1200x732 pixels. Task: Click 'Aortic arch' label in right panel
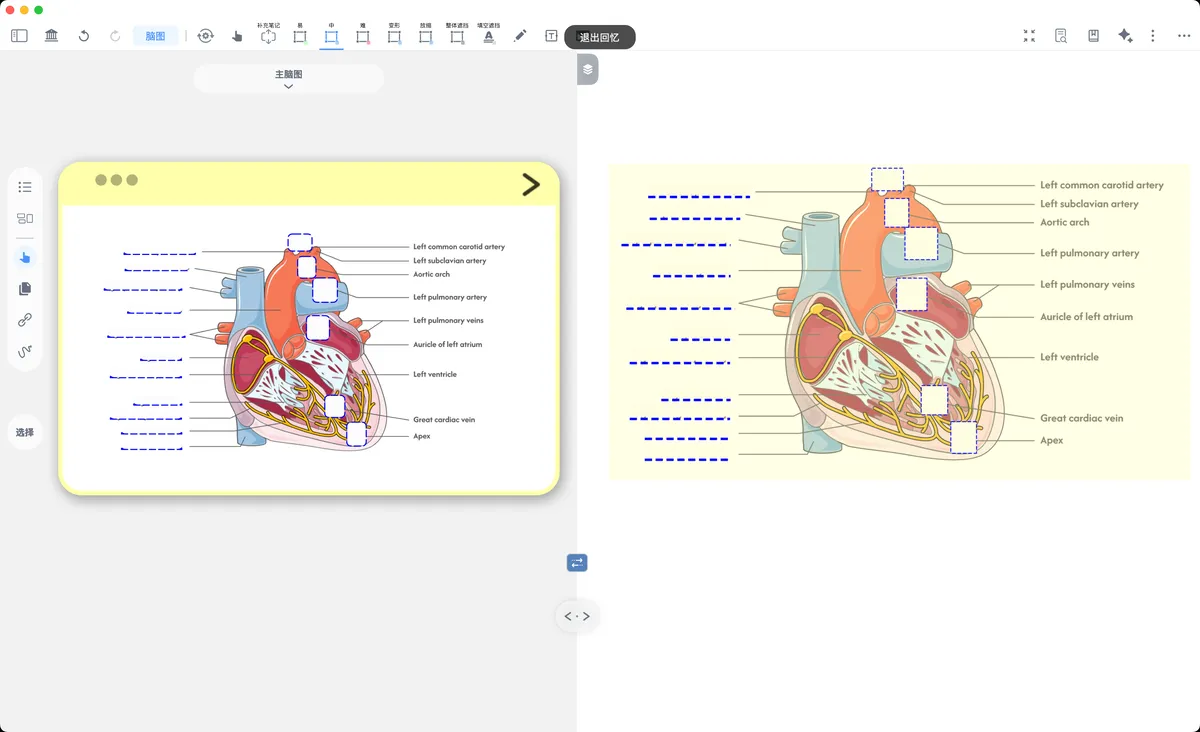[x=1064, y=222]
